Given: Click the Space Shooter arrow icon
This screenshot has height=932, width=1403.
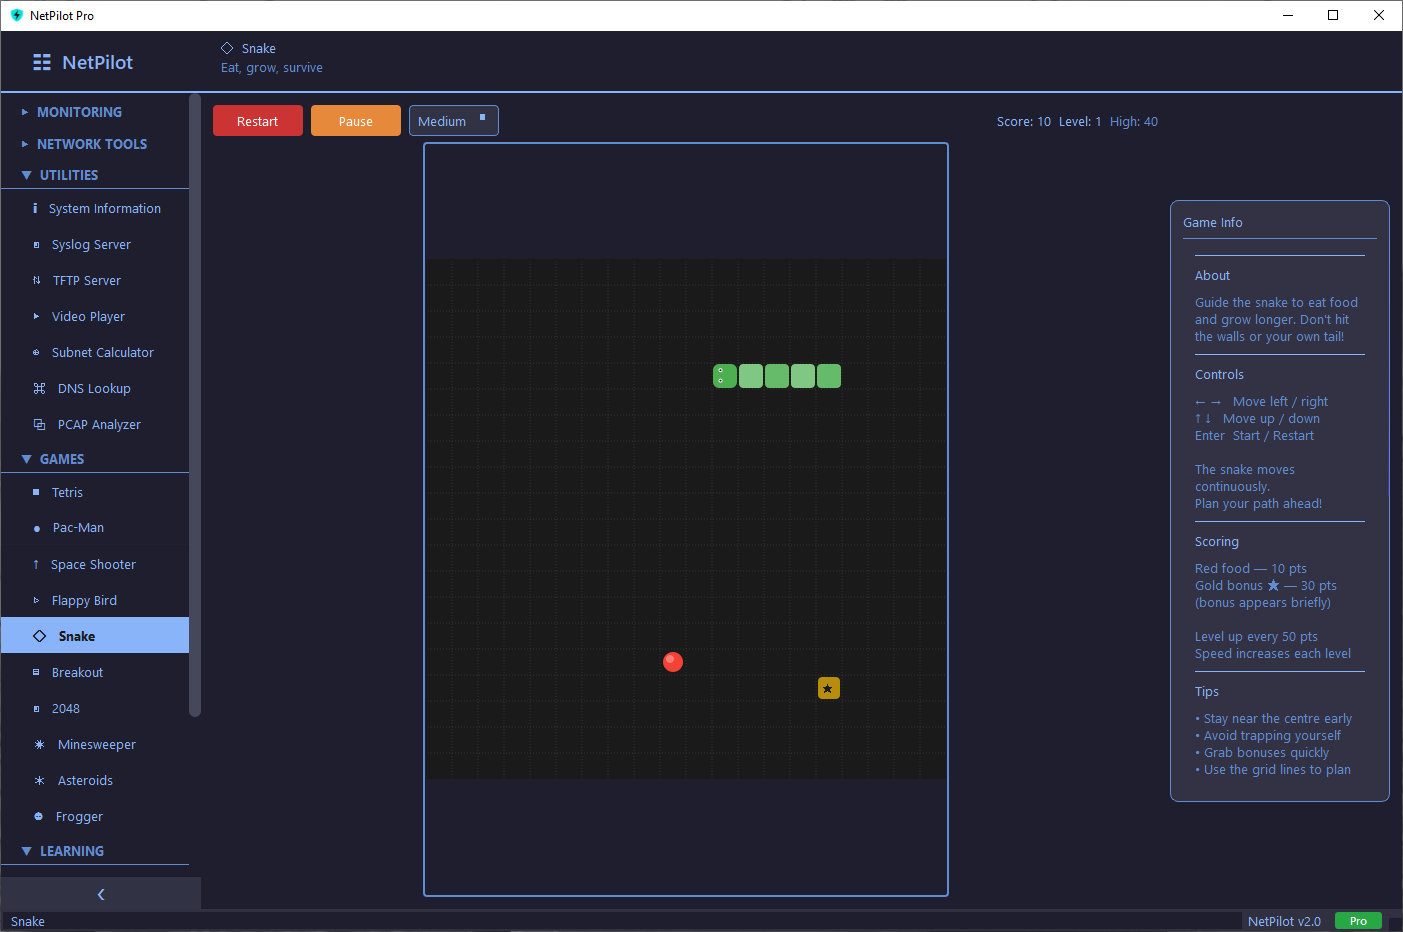Looking at the screenshot, I should click(x=36, y=565).
